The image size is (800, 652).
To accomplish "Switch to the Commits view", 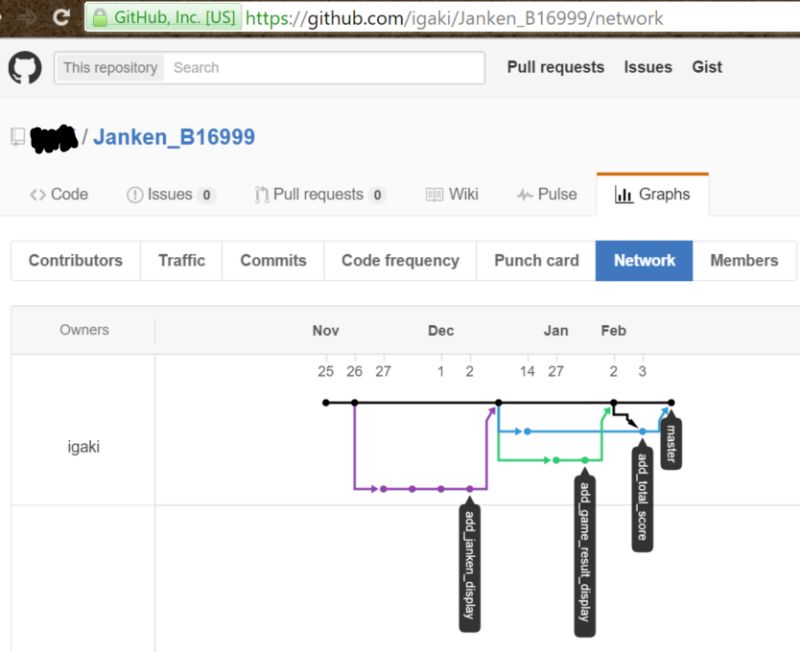I will [x=272, y=260].
